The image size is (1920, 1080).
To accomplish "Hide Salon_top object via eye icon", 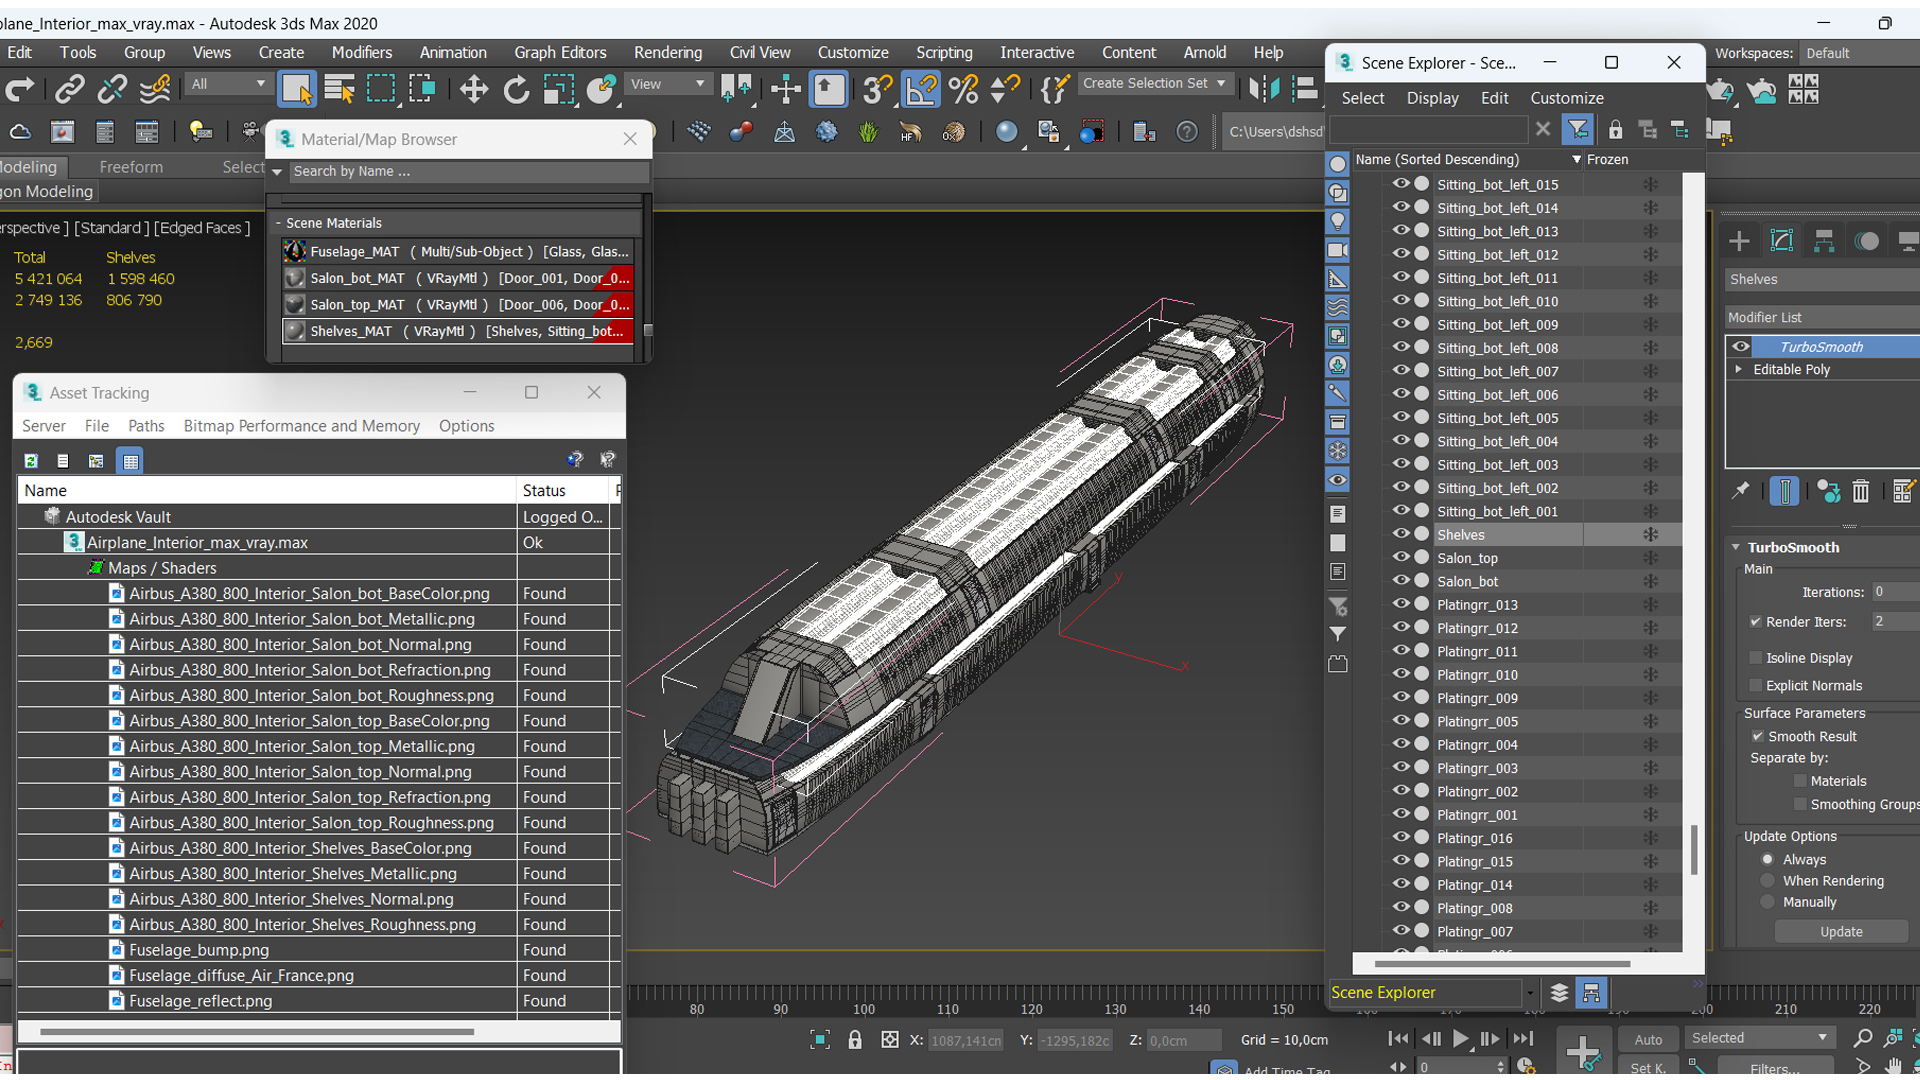I will [1401, 557].
